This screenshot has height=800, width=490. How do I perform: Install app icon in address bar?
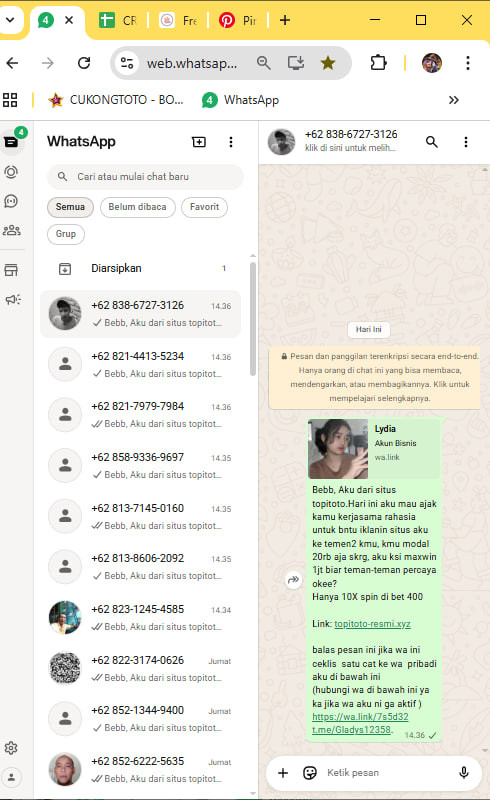[296, 63]
